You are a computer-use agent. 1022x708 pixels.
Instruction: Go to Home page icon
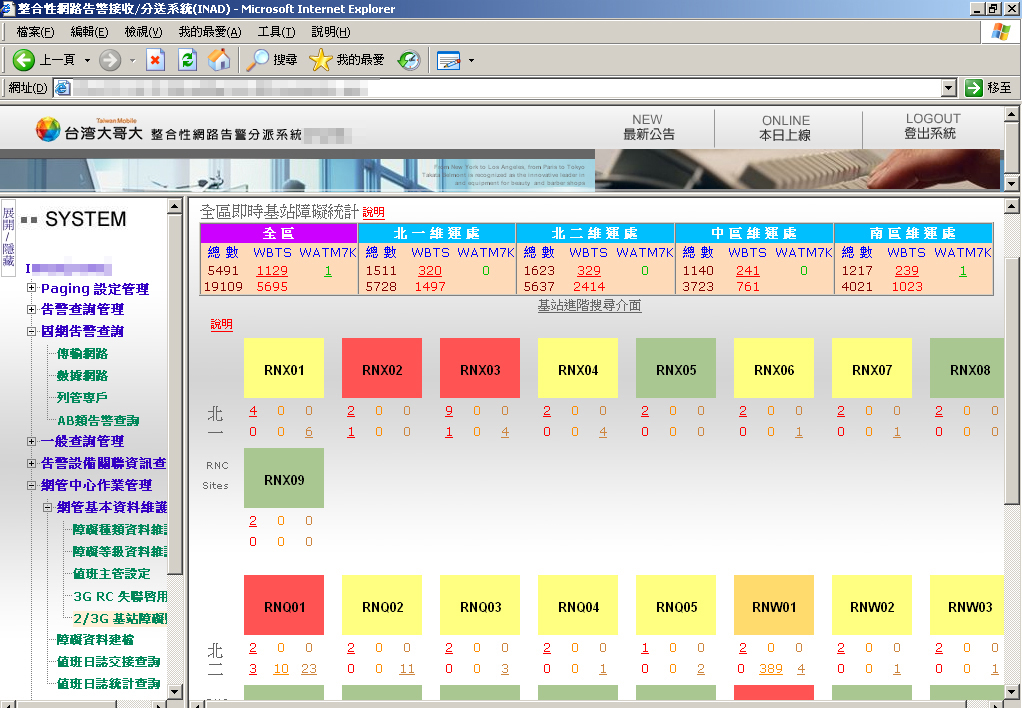pos(219,60)
